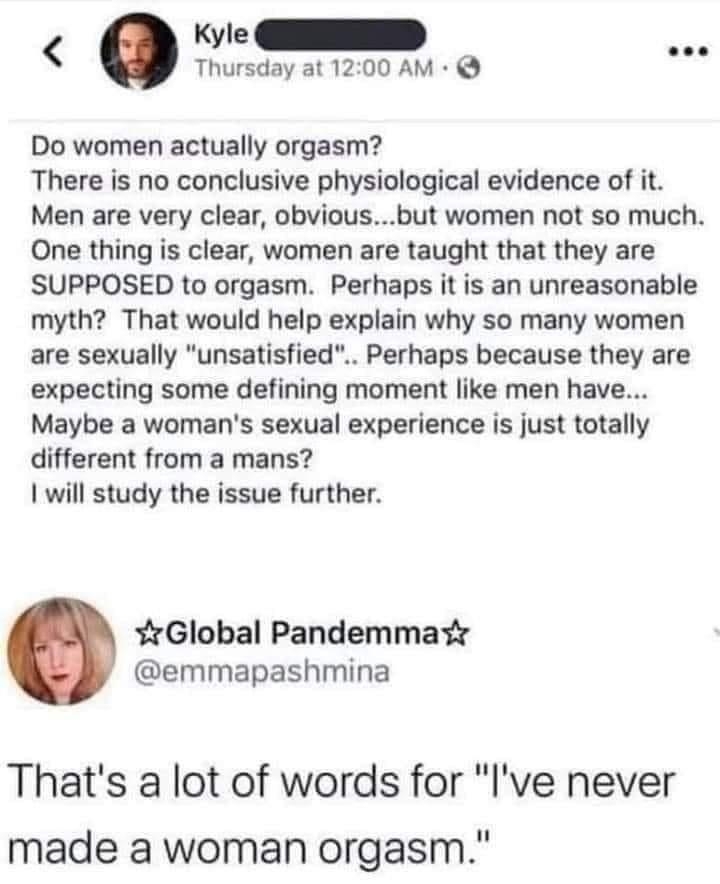Click the line starting "Maybe a woman's sexual experience"
Image resolution: width=720 pixels, height=884 pixels.
point(340,424)
